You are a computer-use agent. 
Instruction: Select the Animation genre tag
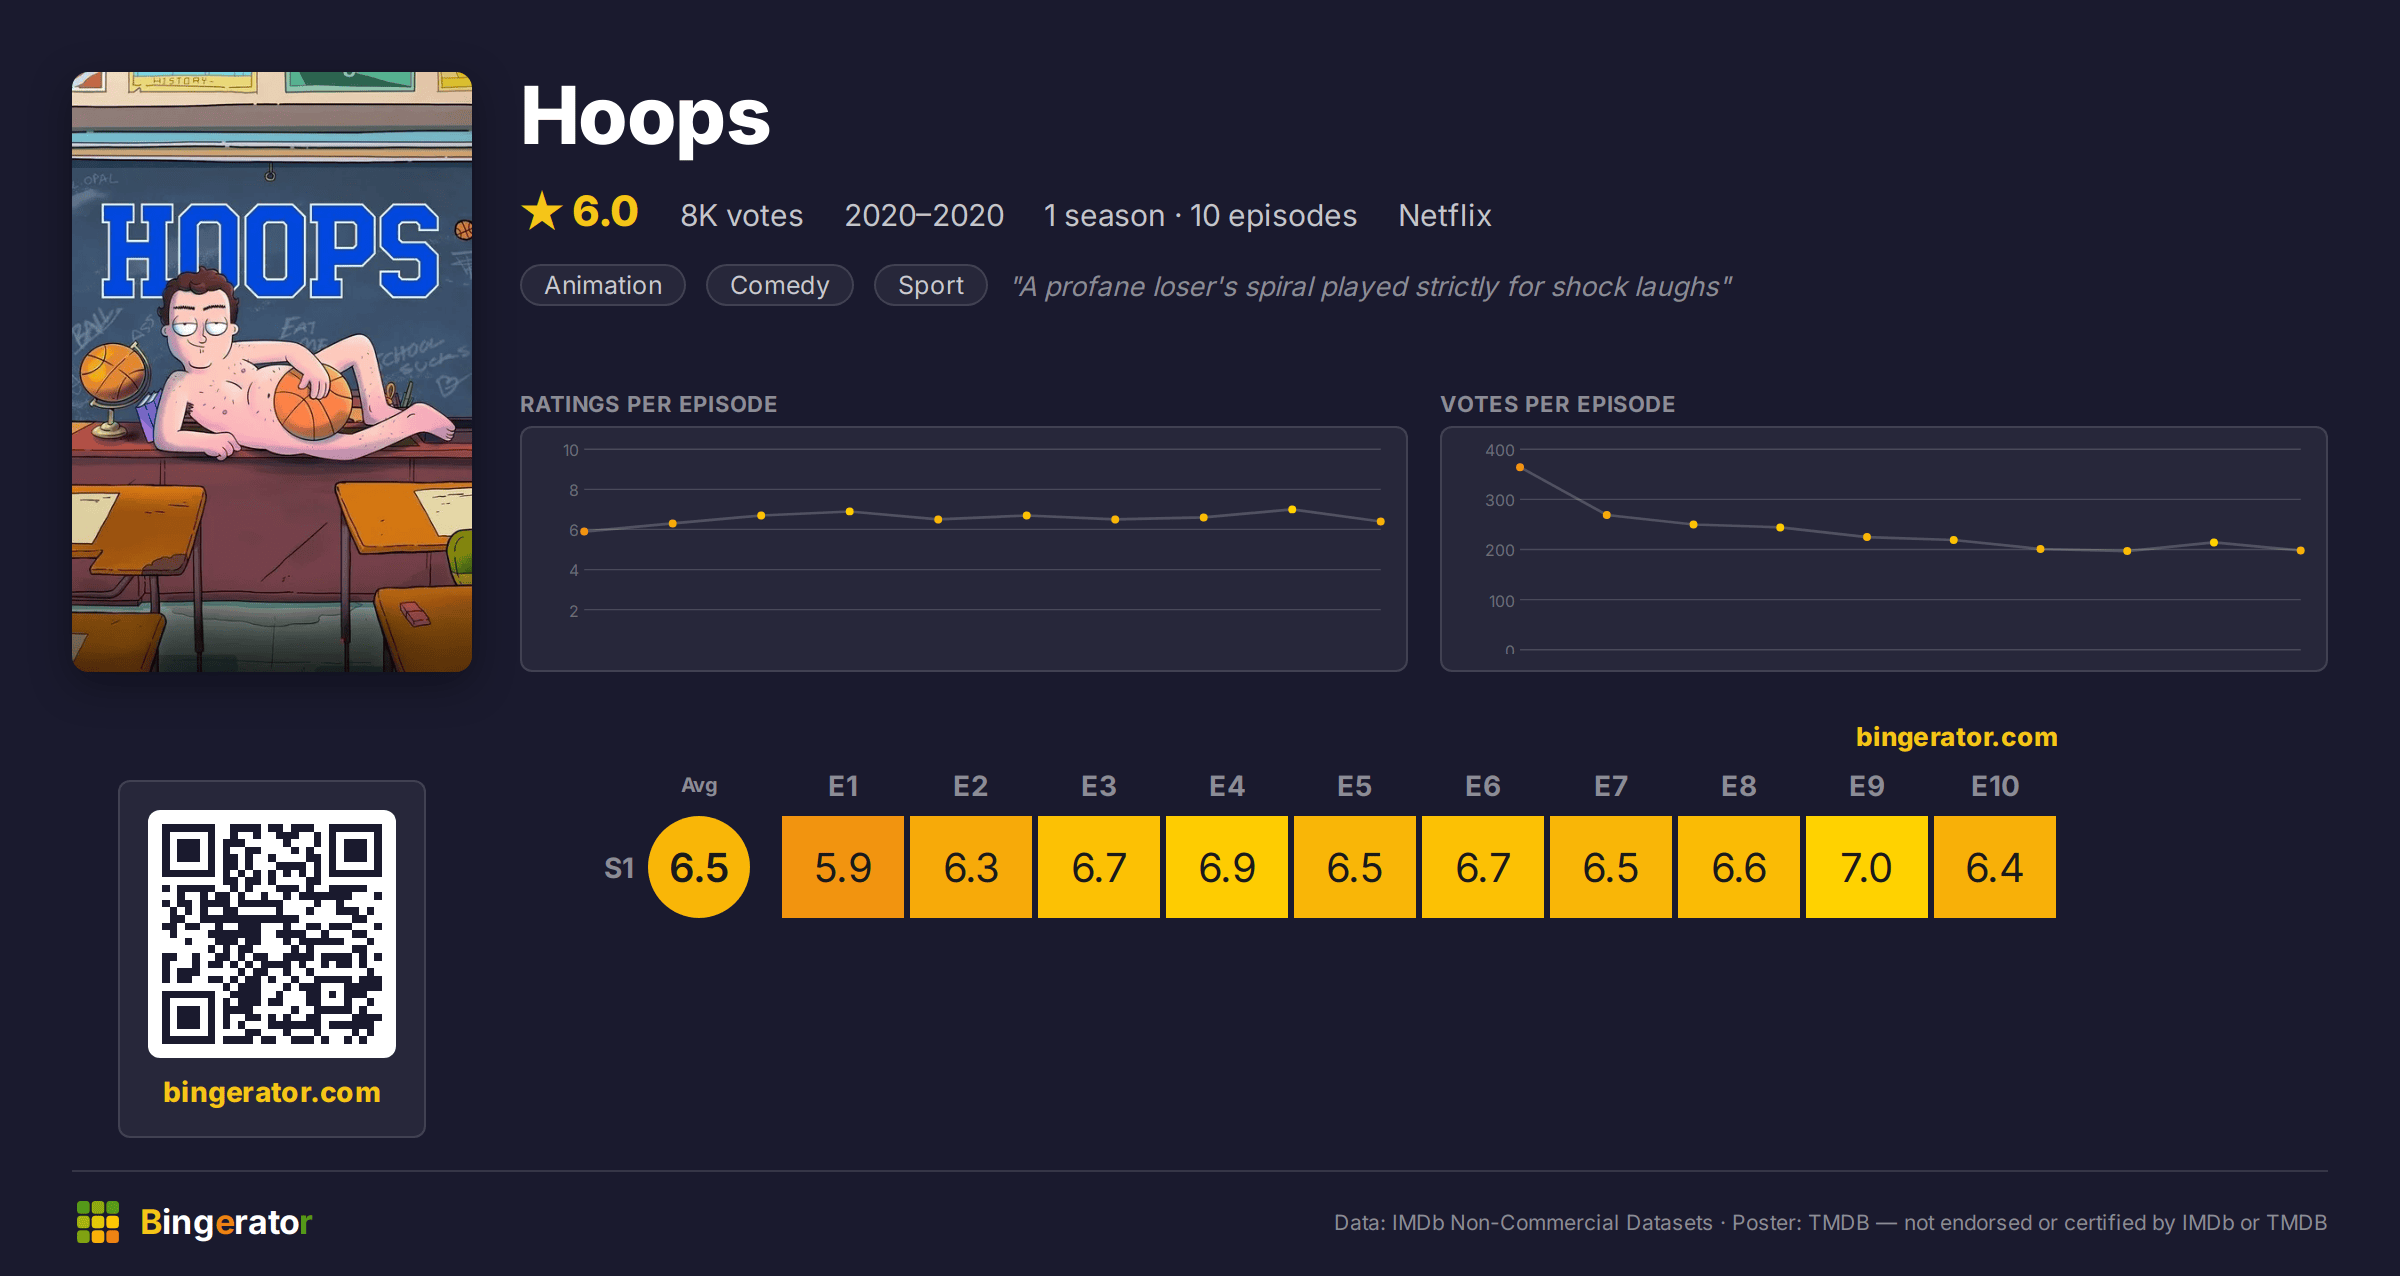click(603, 285)
